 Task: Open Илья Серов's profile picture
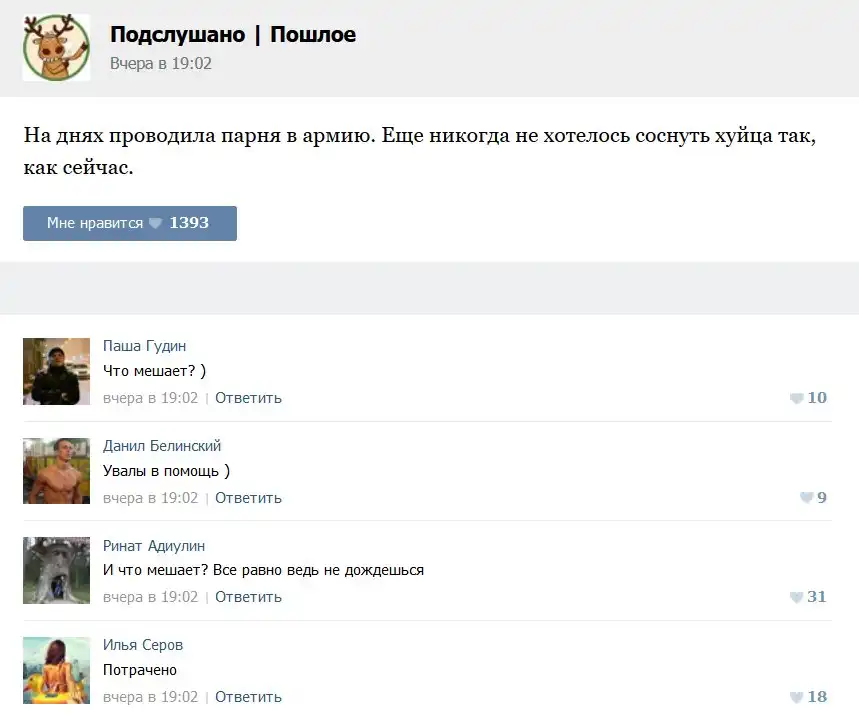[x=56, y=670]
